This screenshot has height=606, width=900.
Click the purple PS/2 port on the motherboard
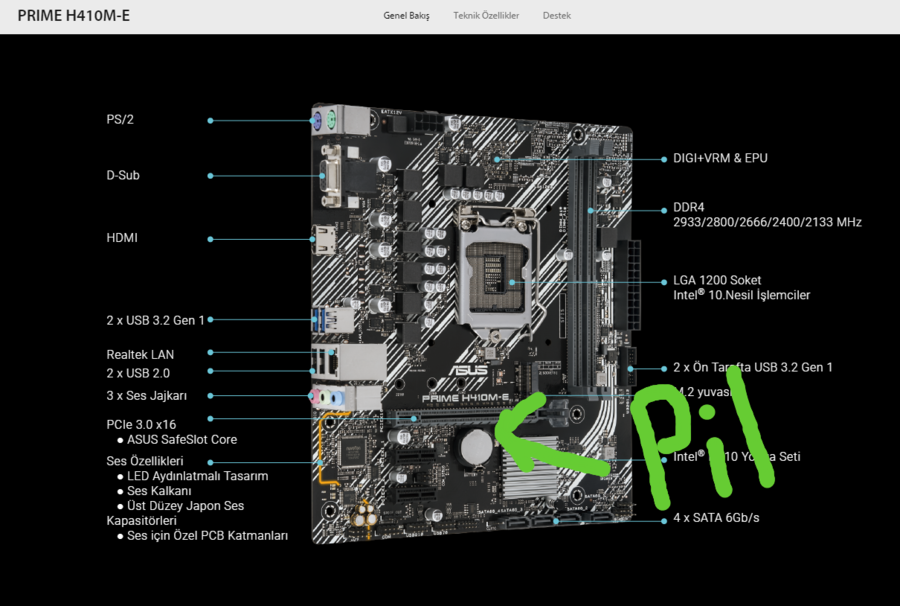pos(316,121)
